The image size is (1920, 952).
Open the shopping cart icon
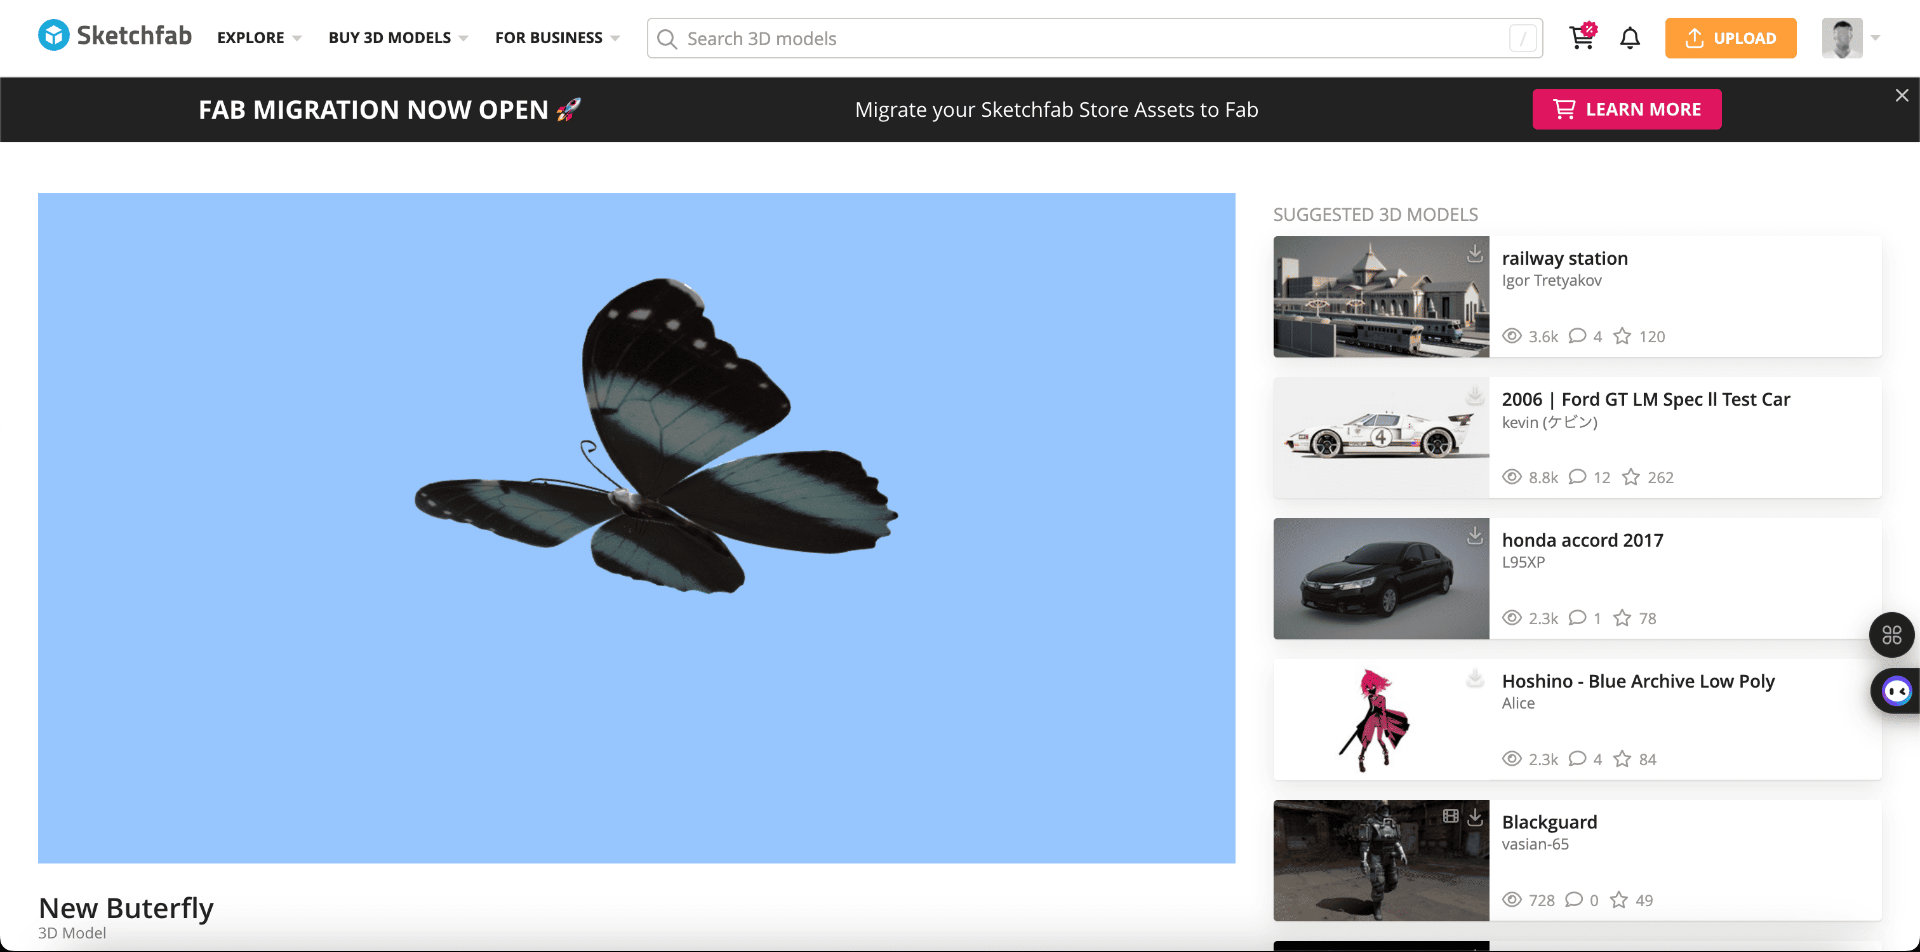click(1582, 37)
